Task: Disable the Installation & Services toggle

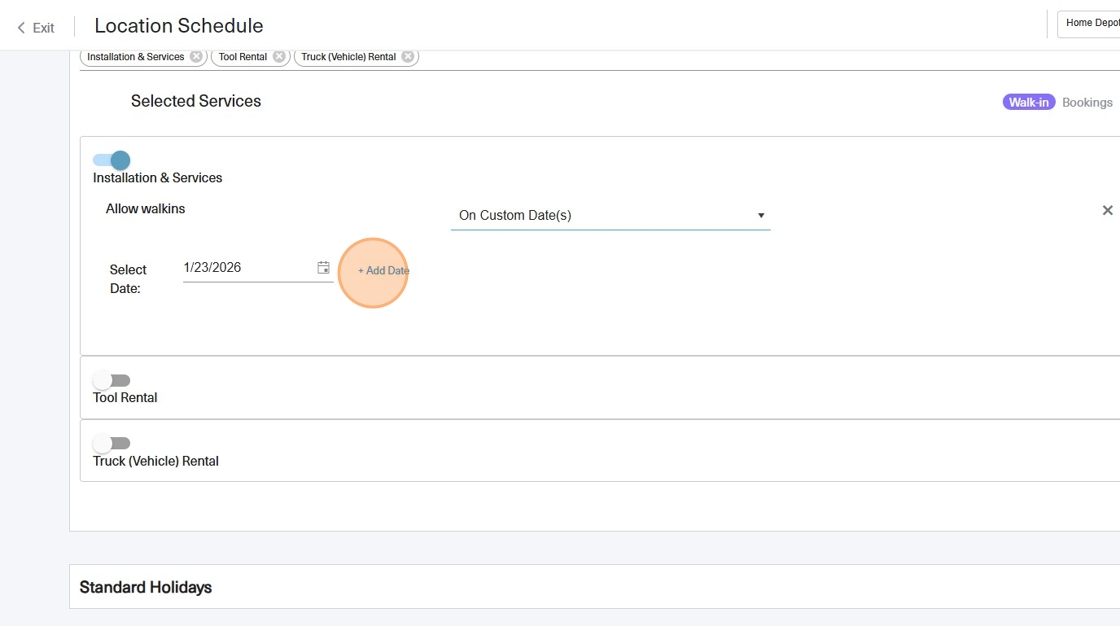Action: [x=112, y=160]
